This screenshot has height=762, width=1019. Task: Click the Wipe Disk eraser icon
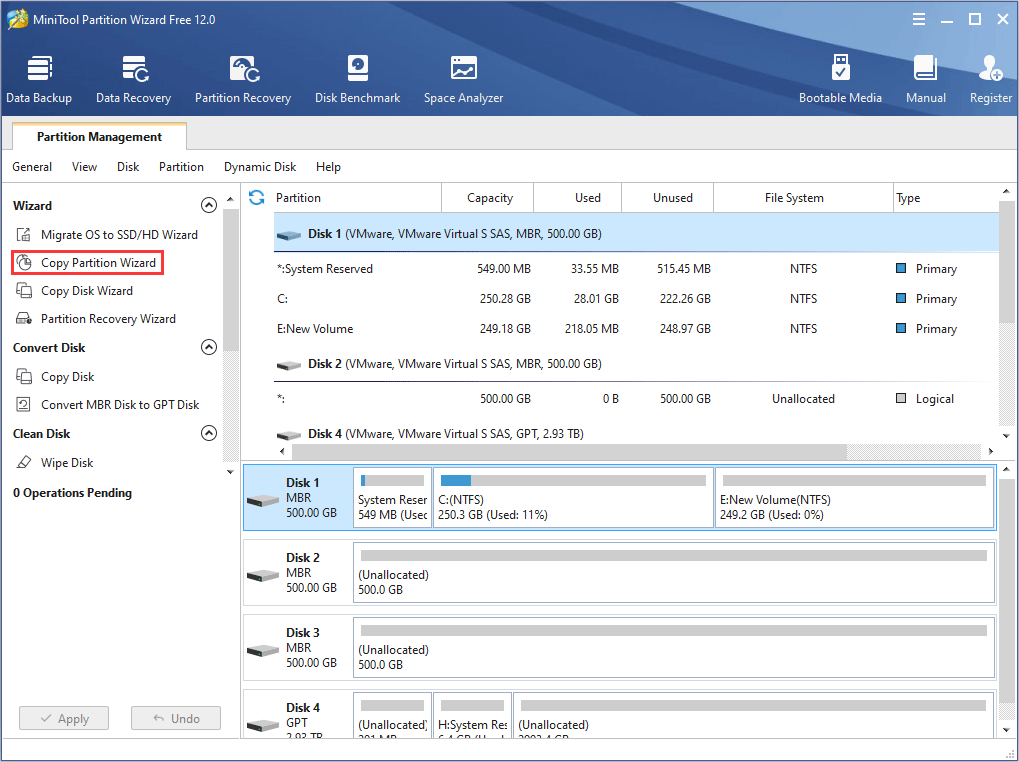click(x=23, y=463)
